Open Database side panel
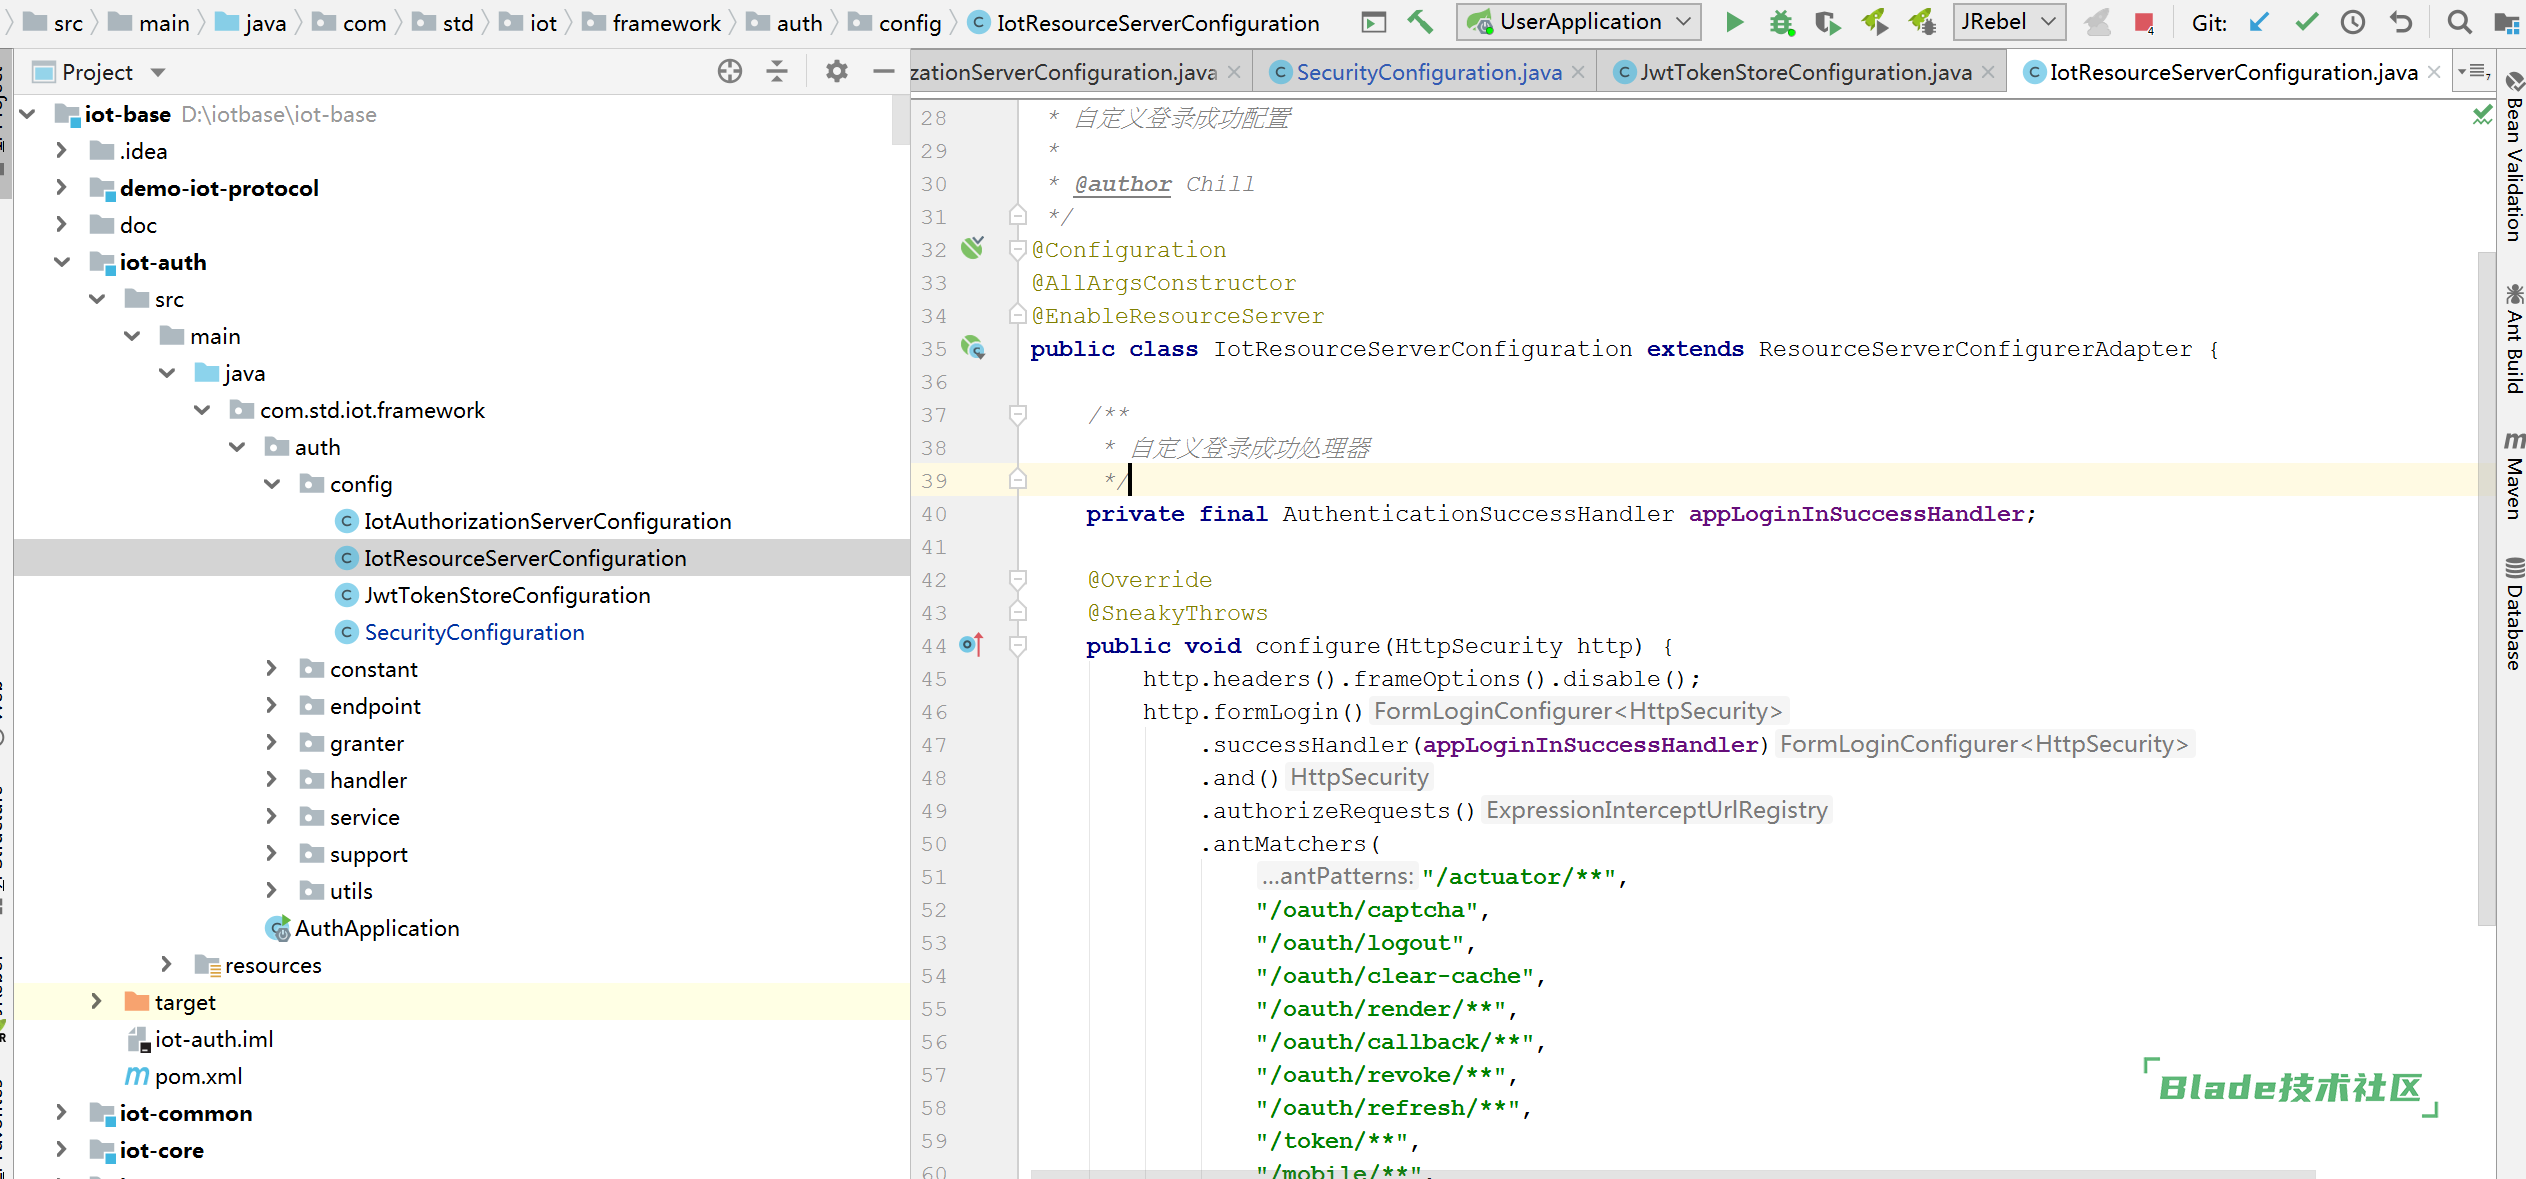 [2514, 613]
